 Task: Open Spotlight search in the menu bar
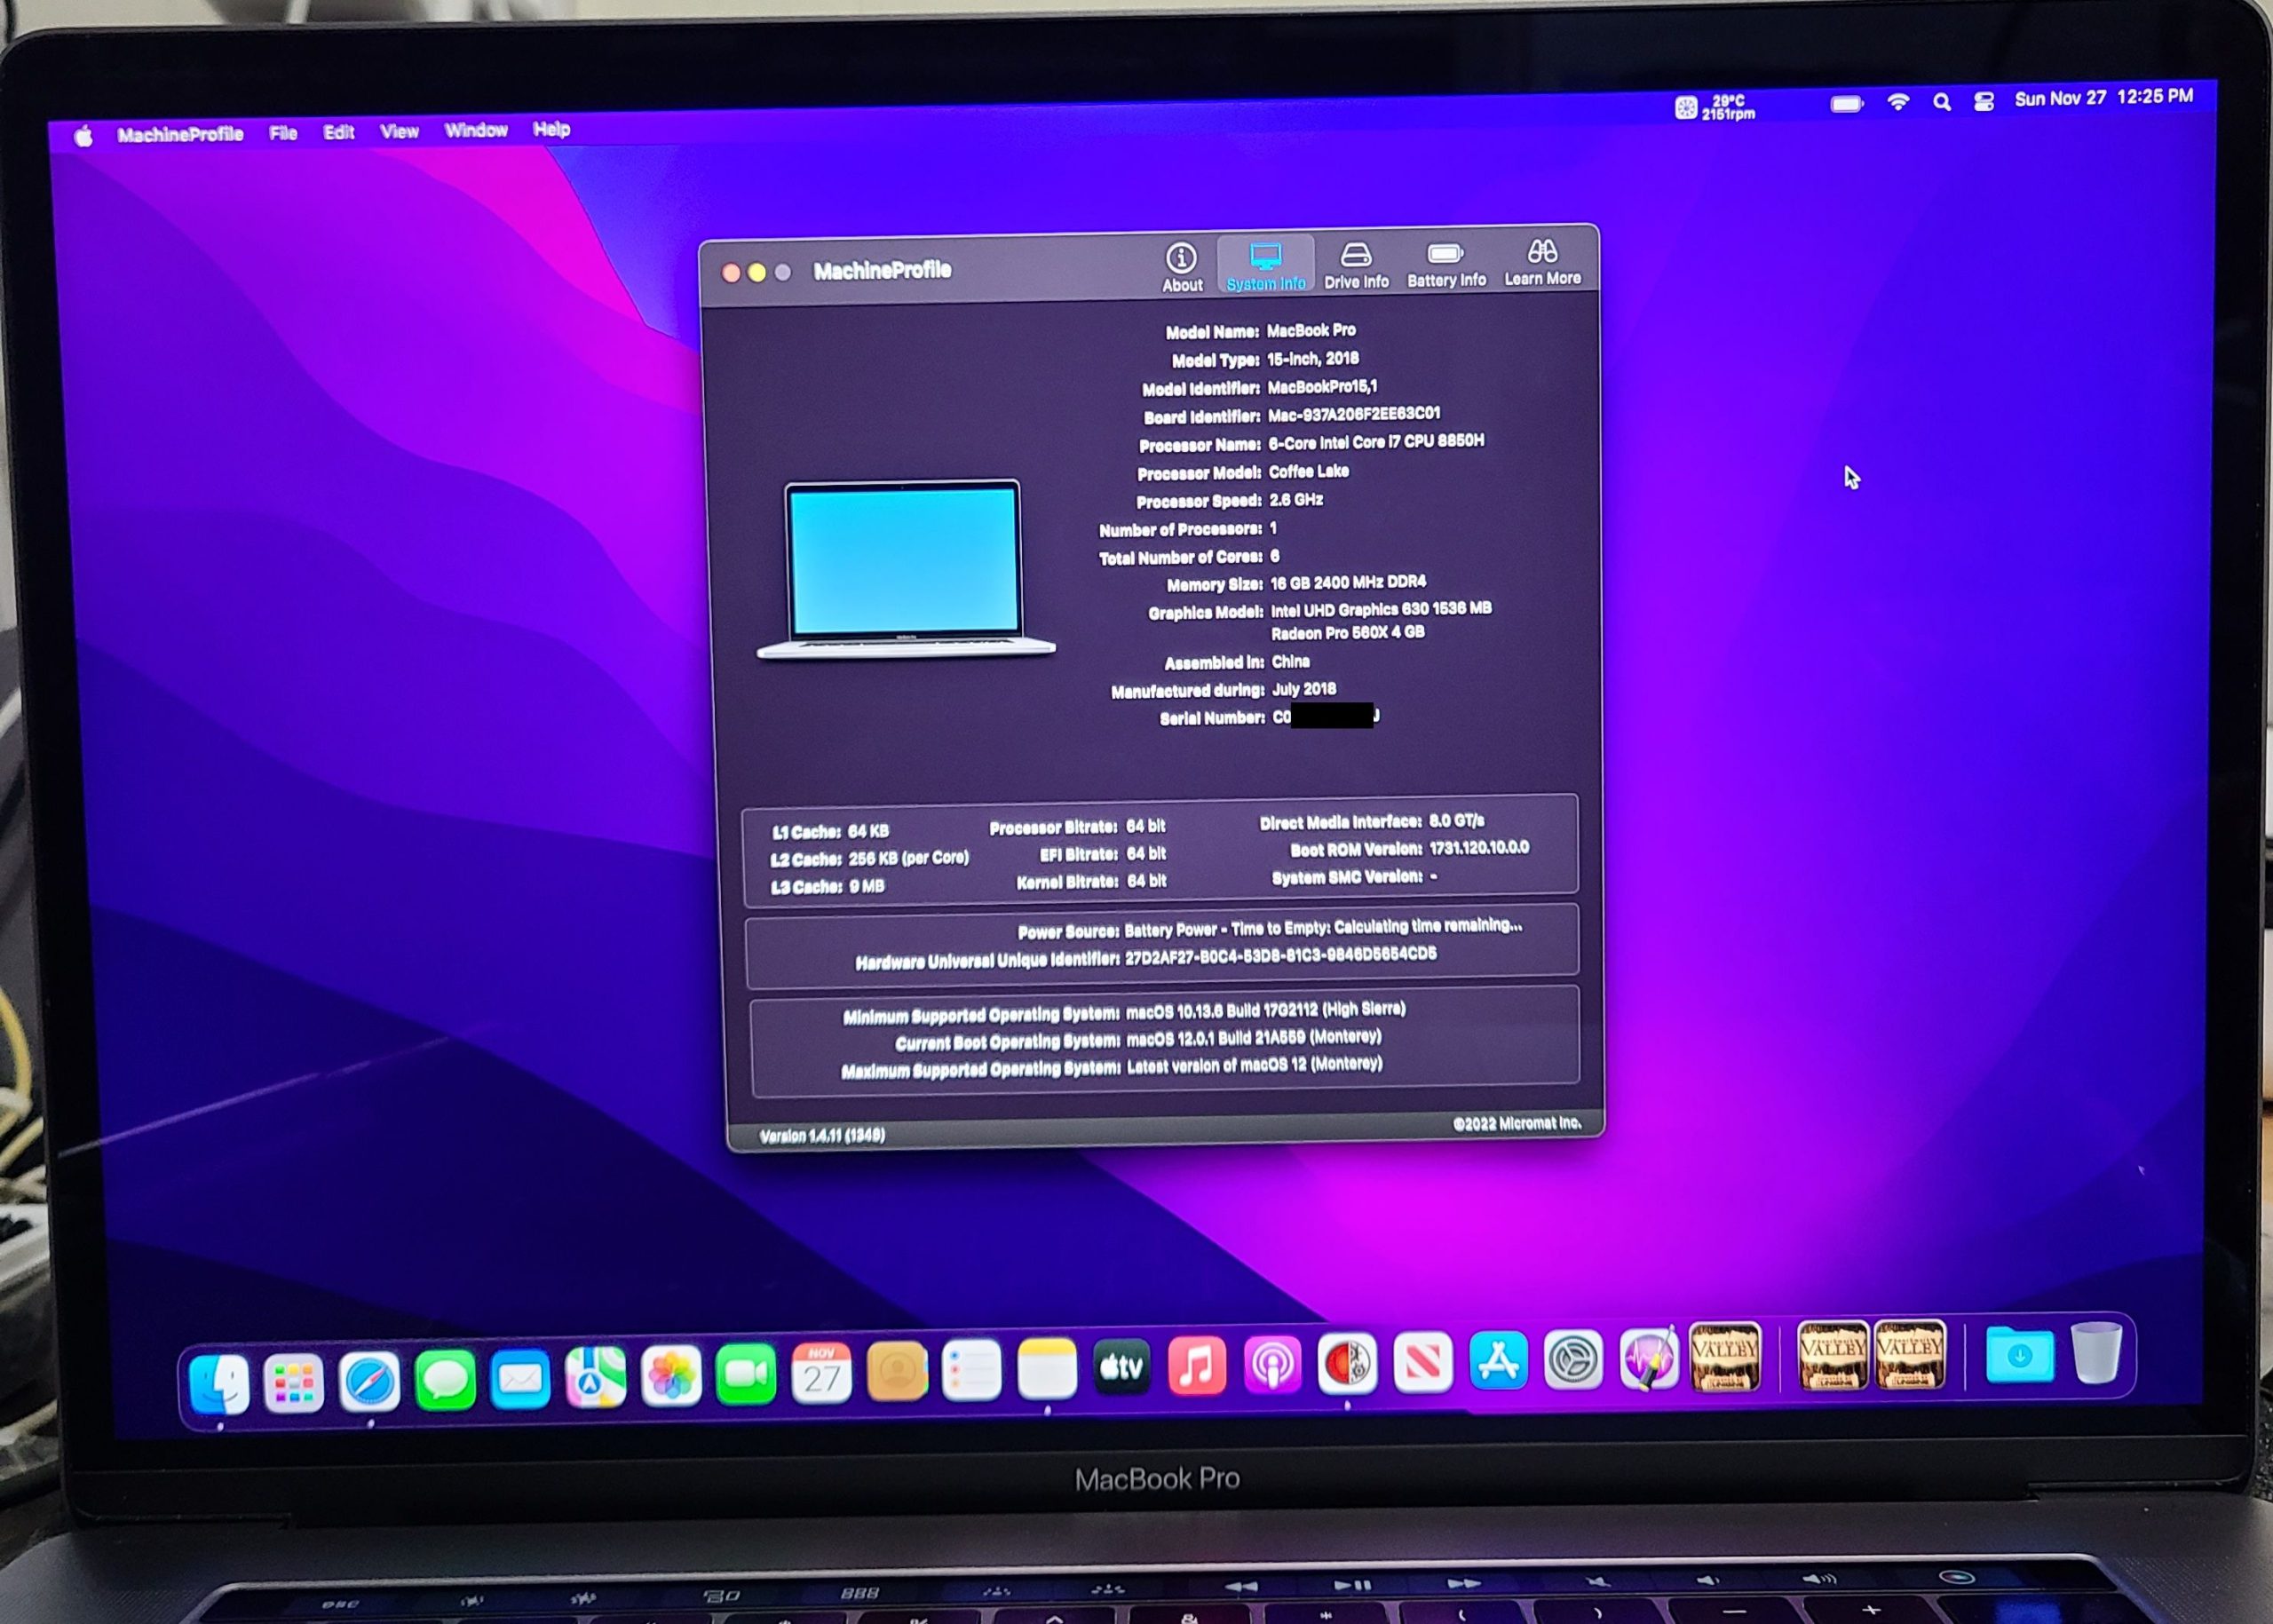(x=1941, y=101)
